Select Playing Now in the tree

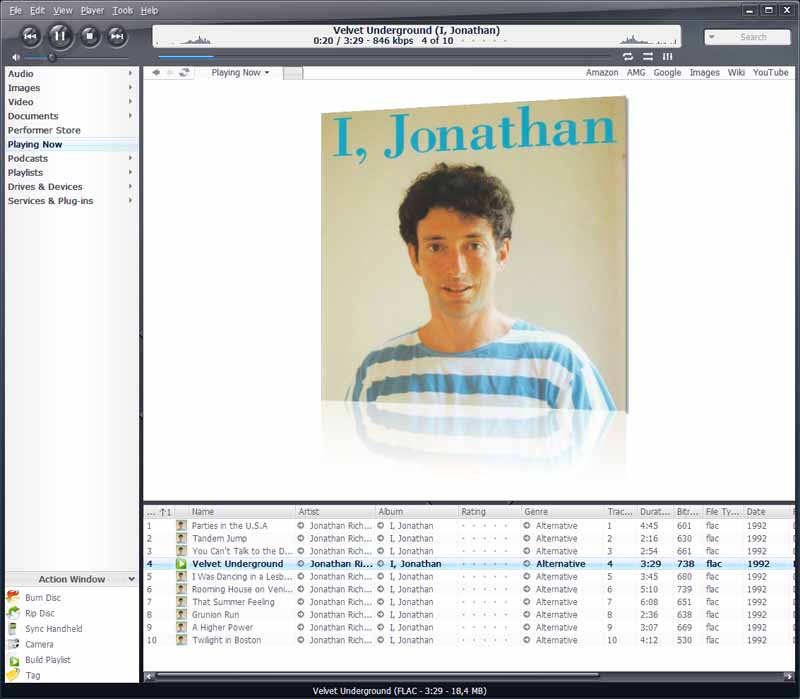(35, 144)
